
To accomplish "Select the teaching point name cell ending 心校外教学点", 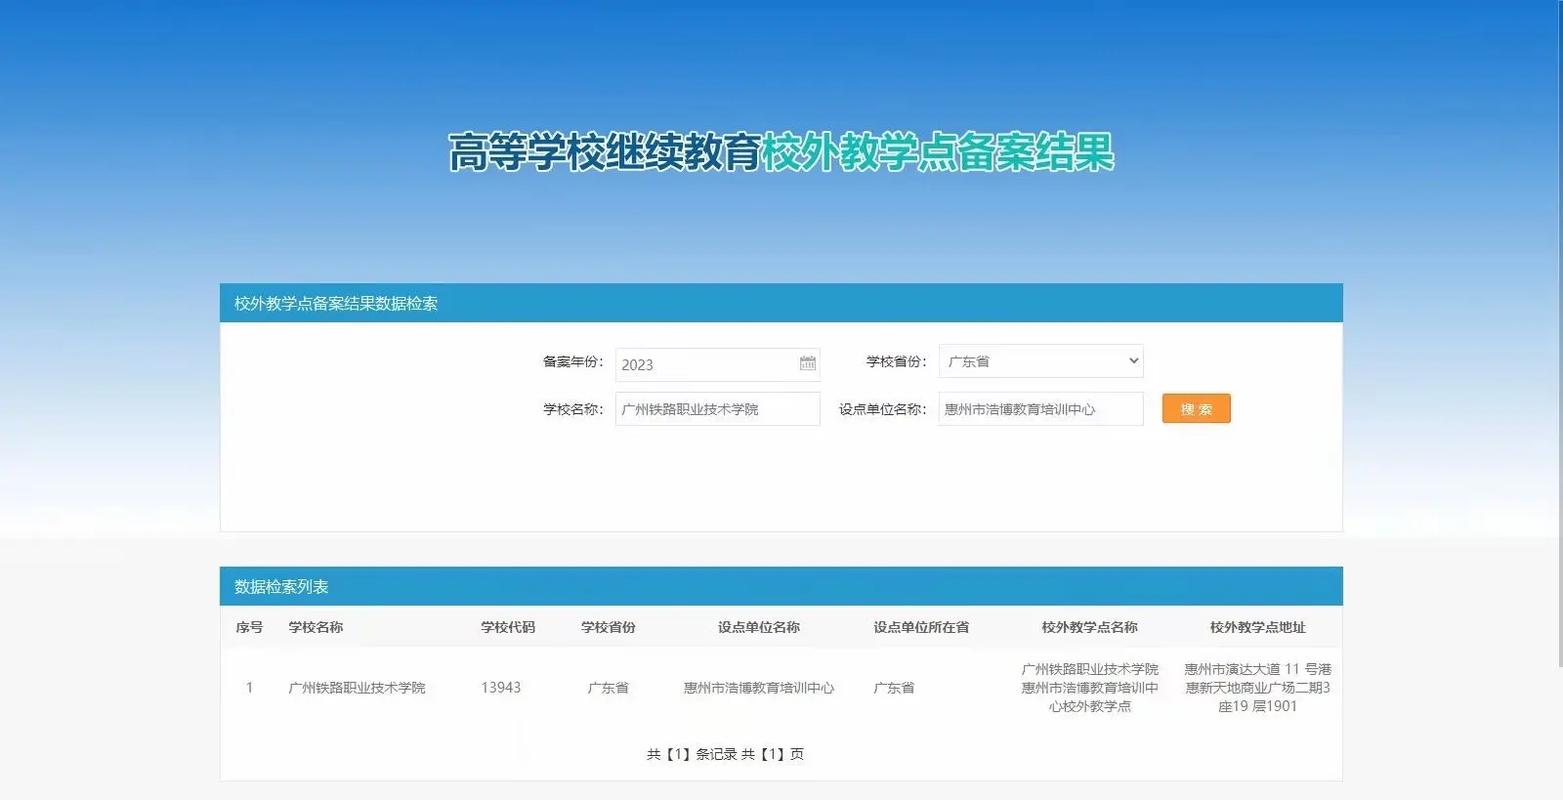I will pyautogui.click(x=1090, y=688).
